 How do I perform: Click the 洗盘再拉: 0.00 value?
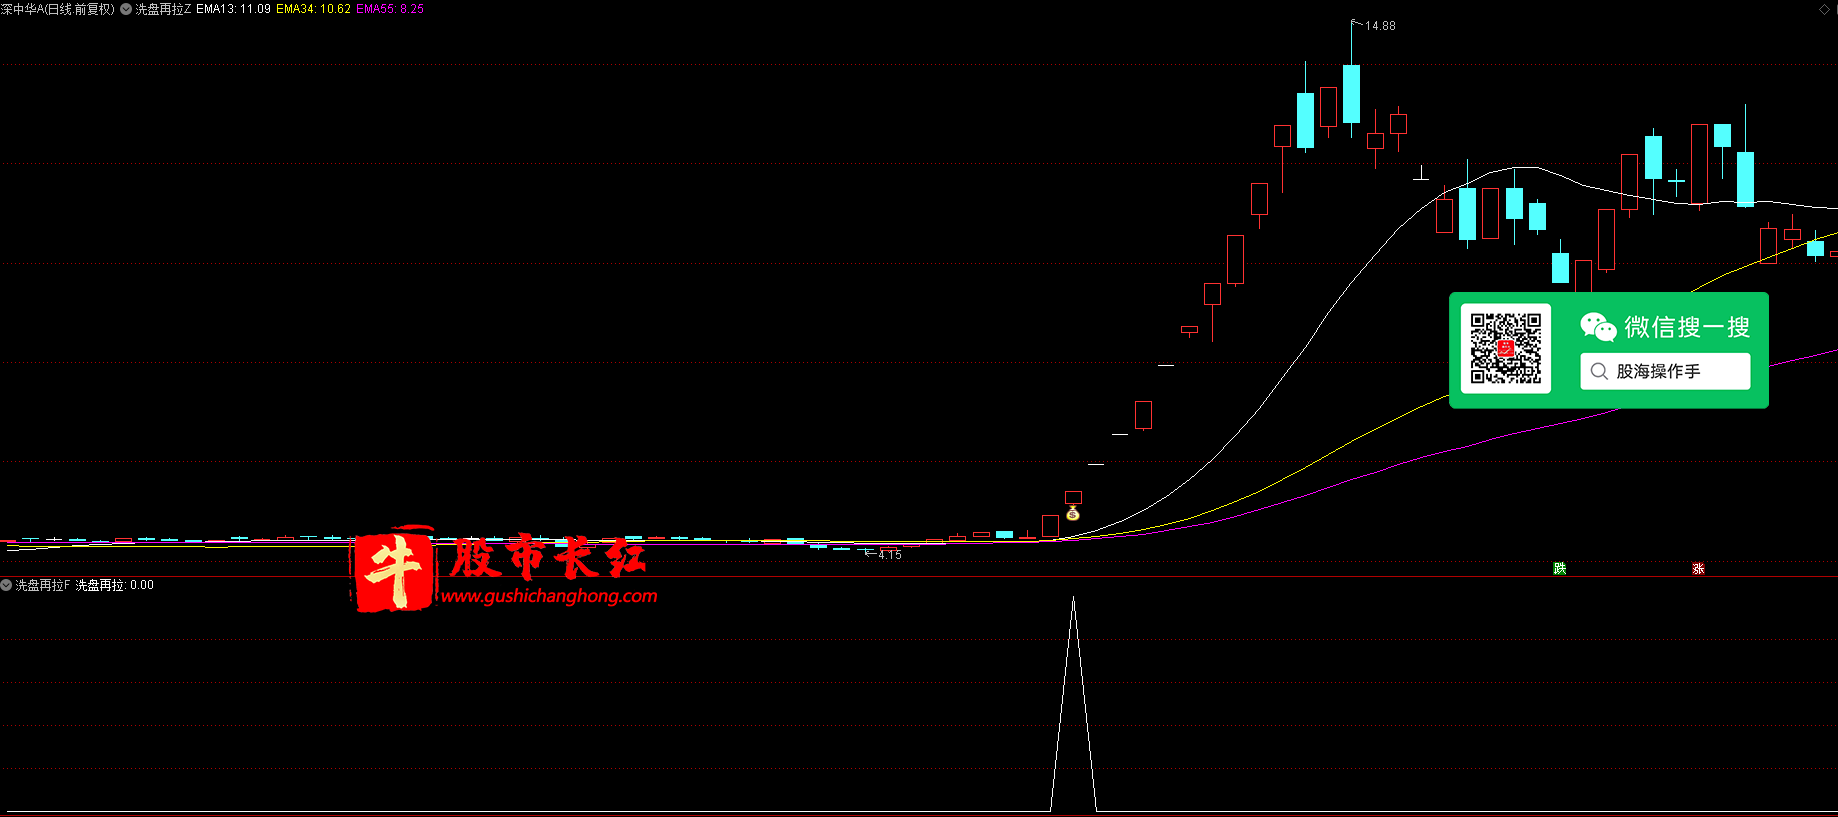point(115,585)
